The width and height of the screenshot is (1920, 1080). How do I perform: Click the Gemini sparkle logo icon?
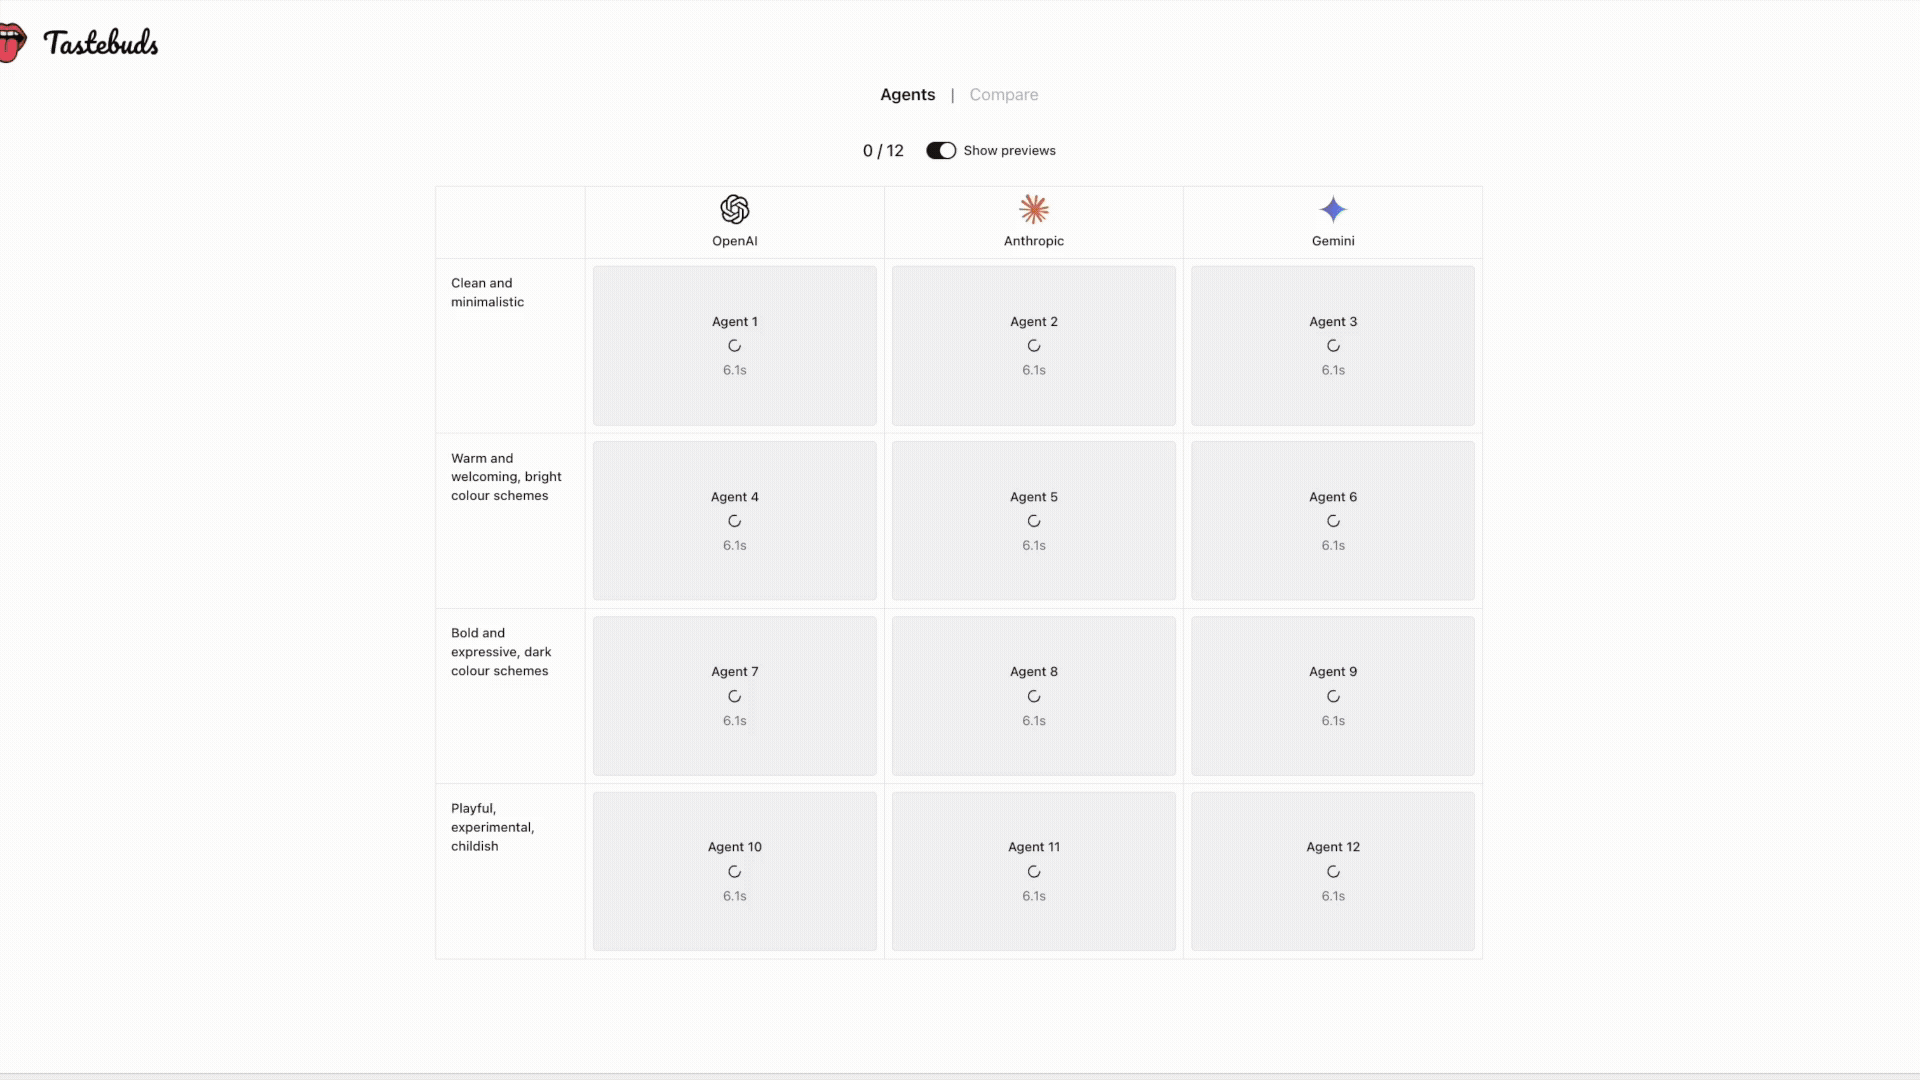tap(1332, 210)
